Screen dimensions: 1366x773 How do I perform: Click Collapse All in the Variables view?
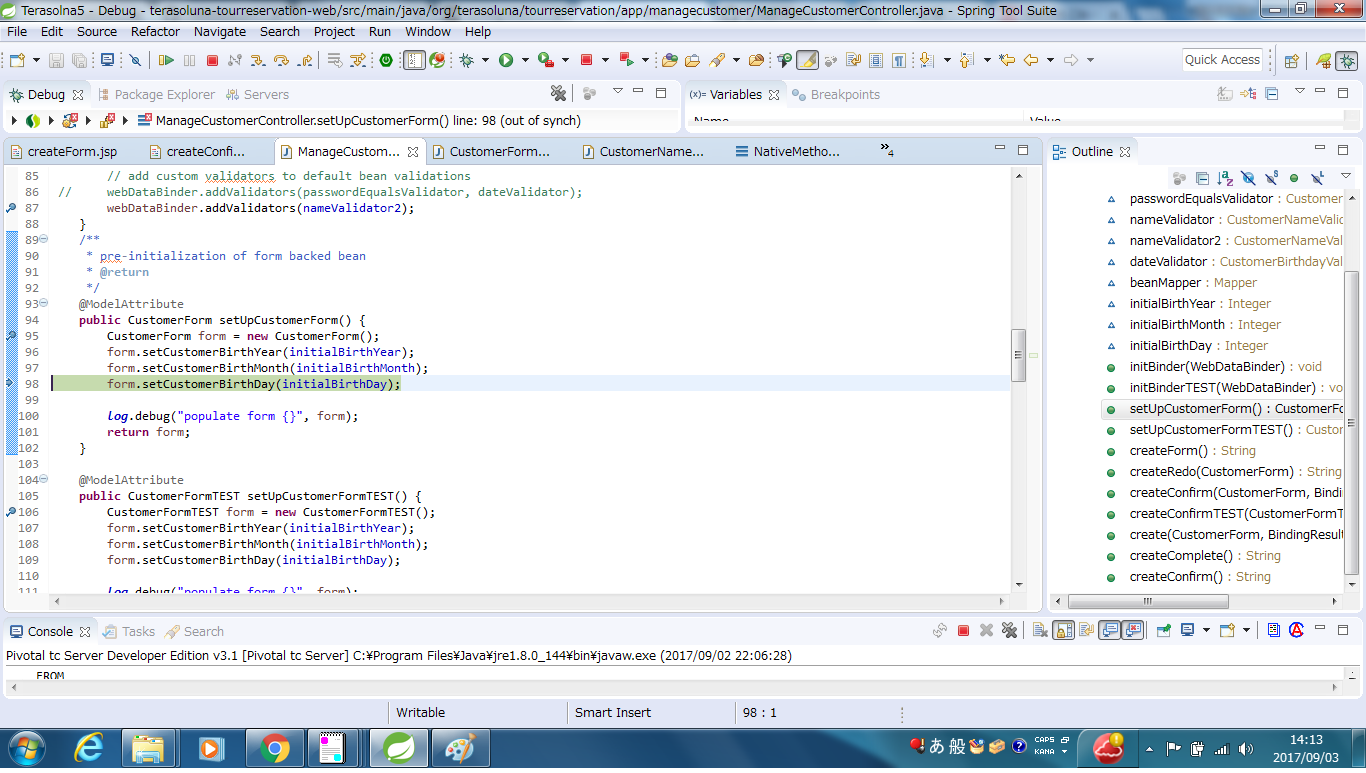1272,93
